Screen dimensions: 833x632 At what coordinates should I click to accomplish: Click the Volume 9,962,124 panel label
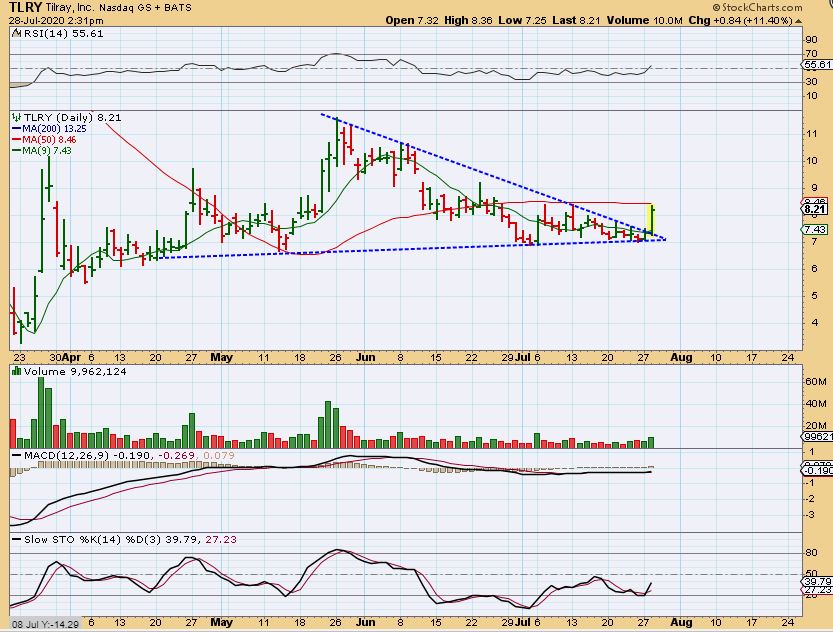[x=75, y=371]
